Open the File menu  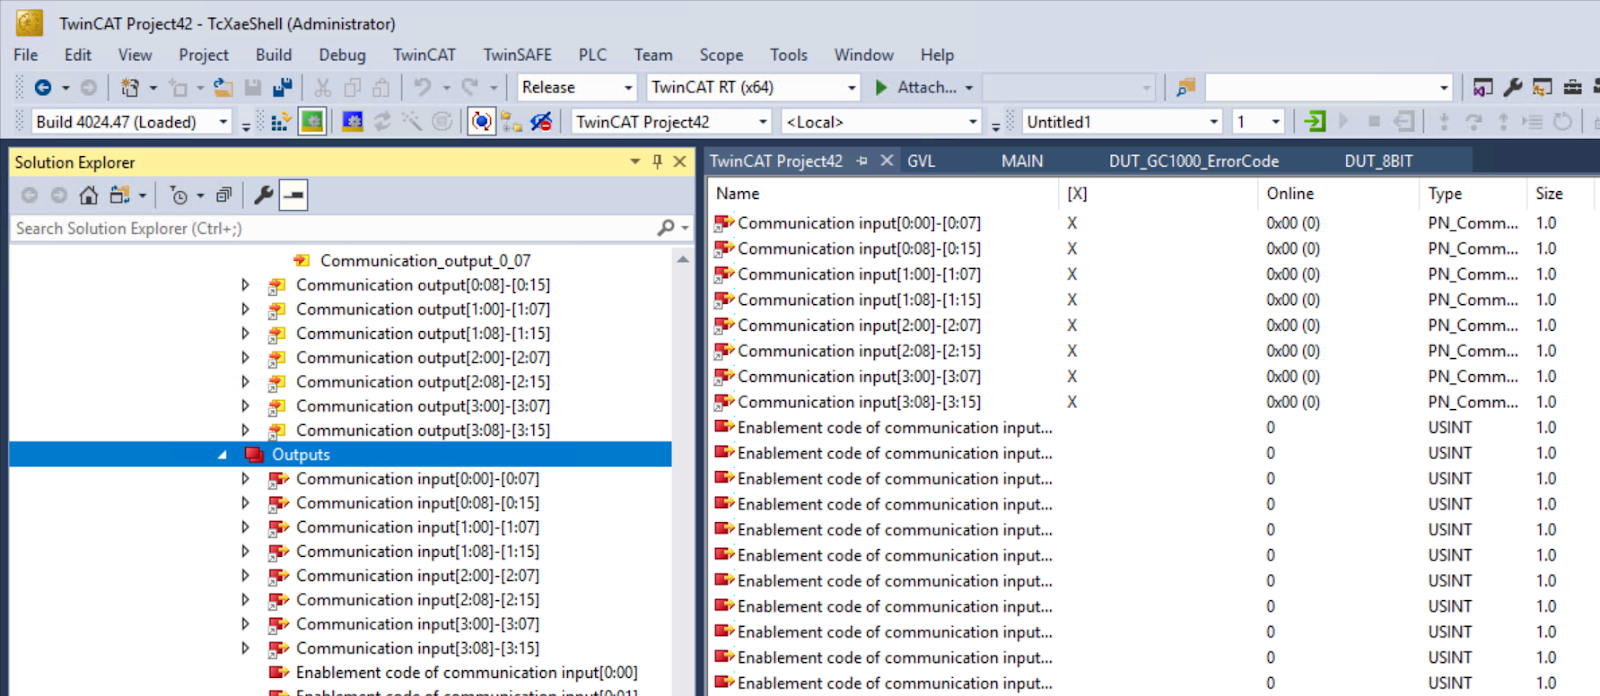(x=26, y=55)
